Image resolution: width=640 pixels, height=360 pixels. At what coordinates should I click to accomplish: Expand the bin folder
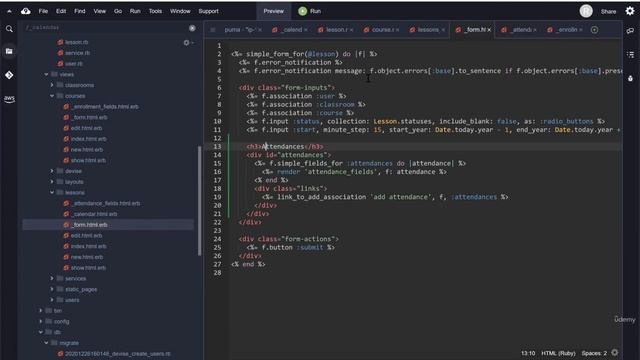[40, 311]
